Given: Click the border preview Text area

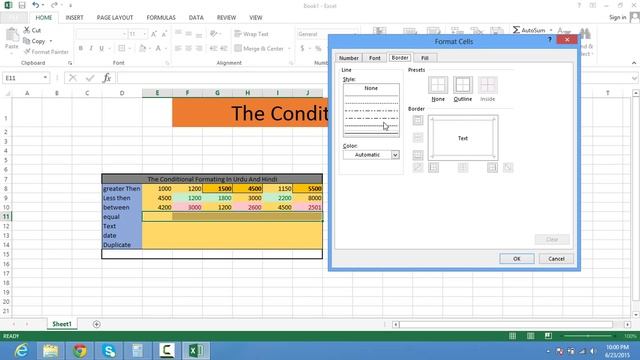Looking at the screenshot, I should click(x=463, y=138).
